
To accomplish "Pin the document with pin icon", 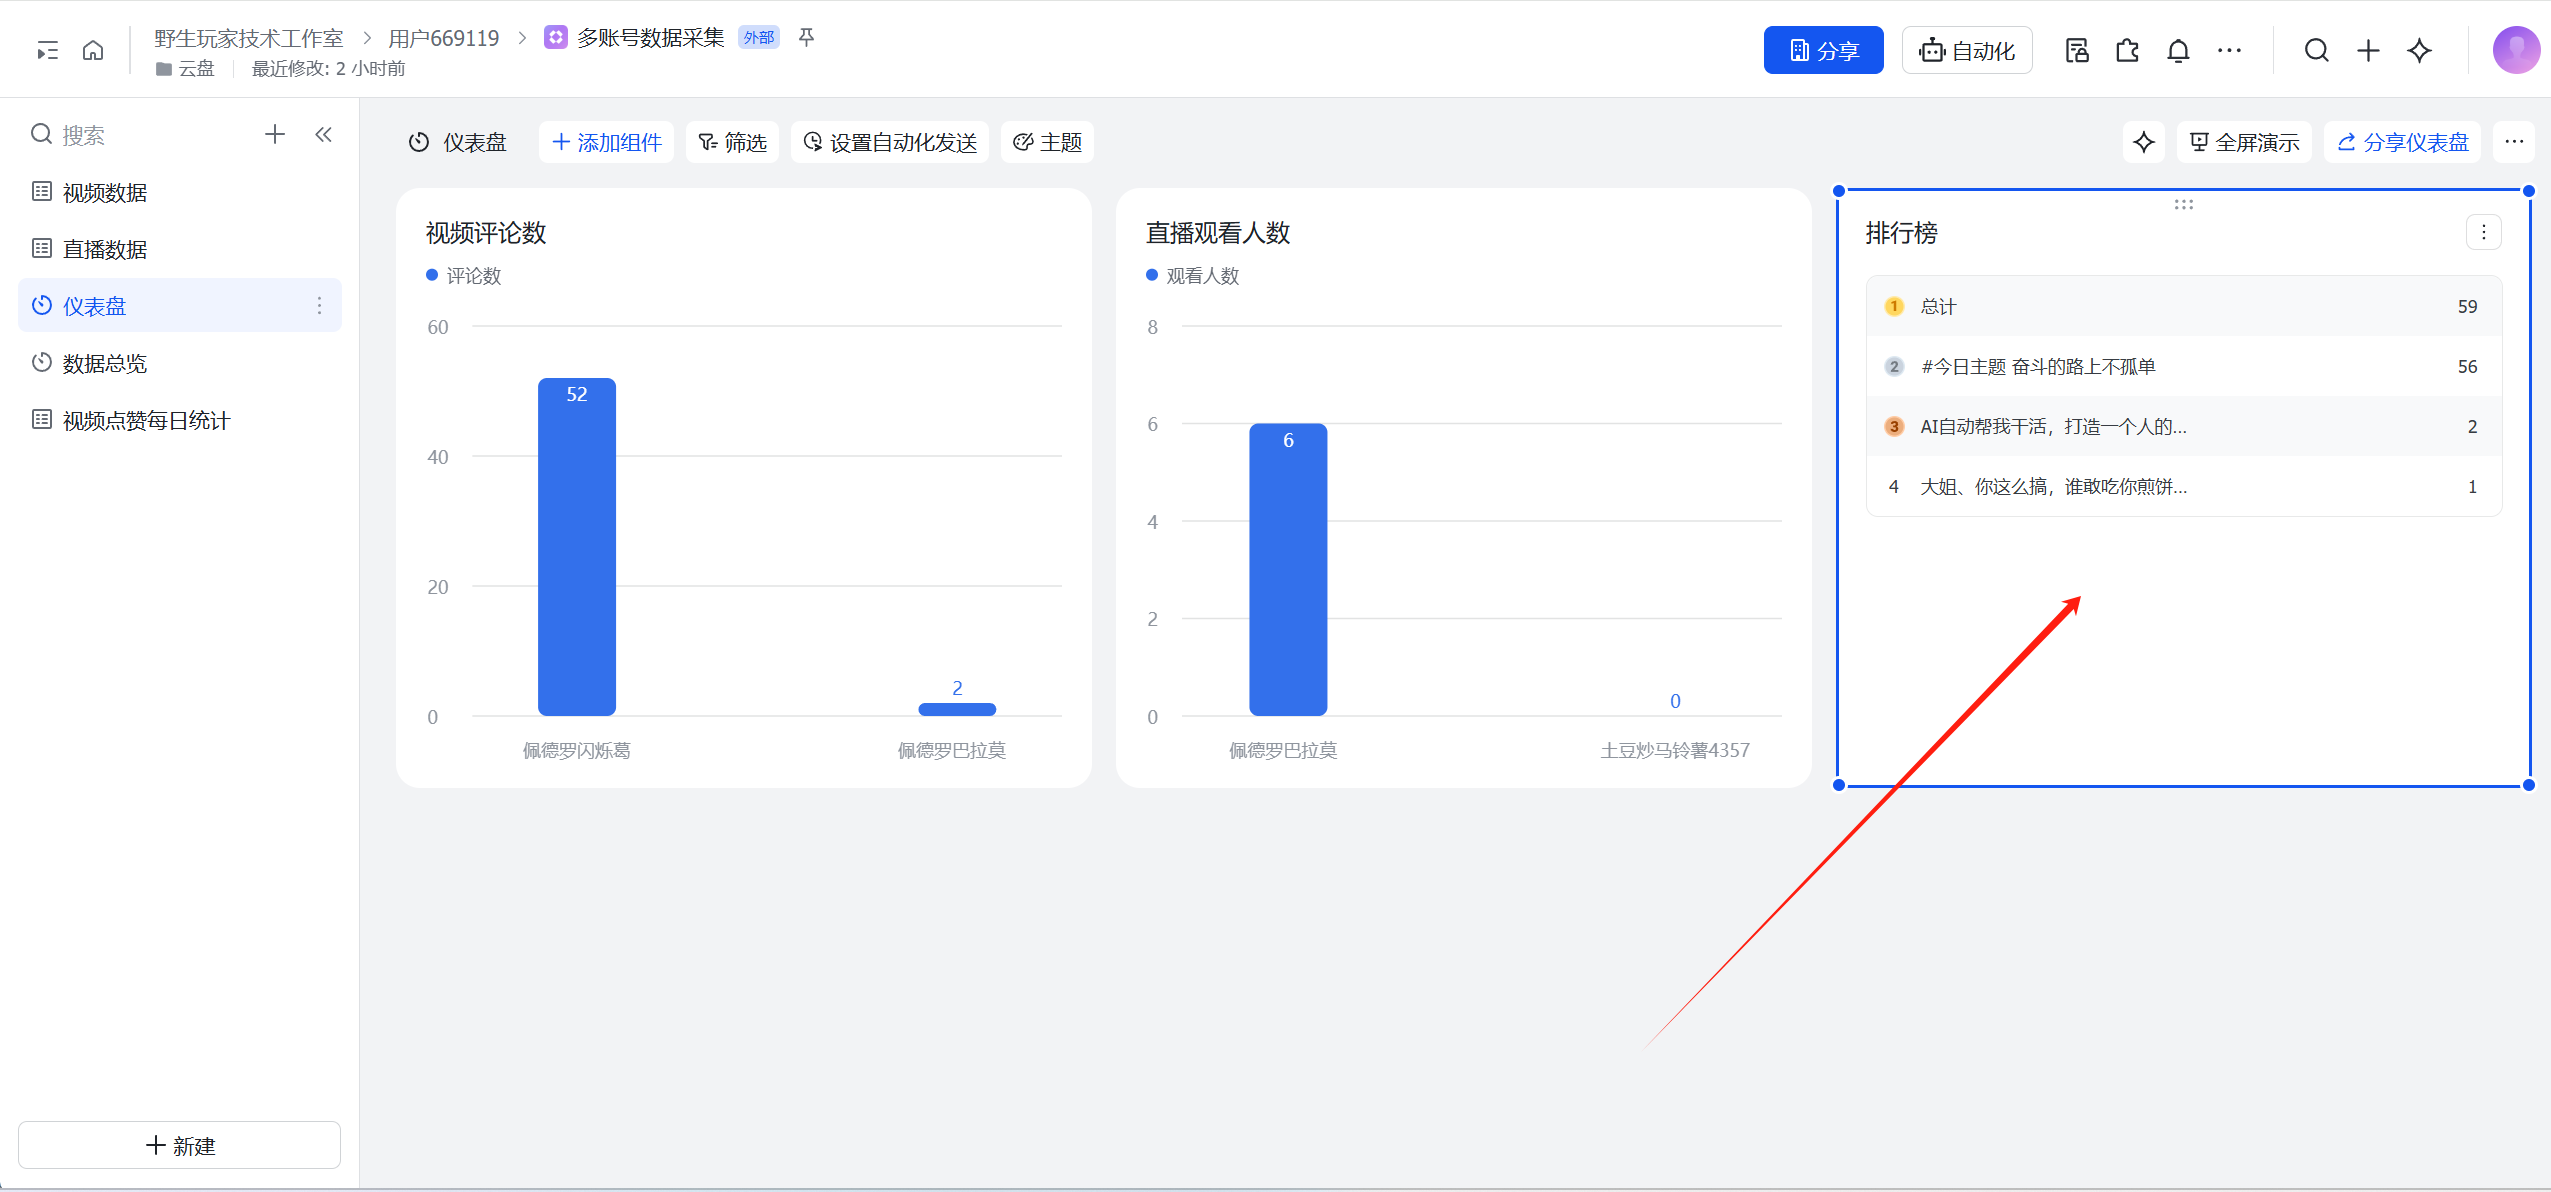I will (806, 37).
